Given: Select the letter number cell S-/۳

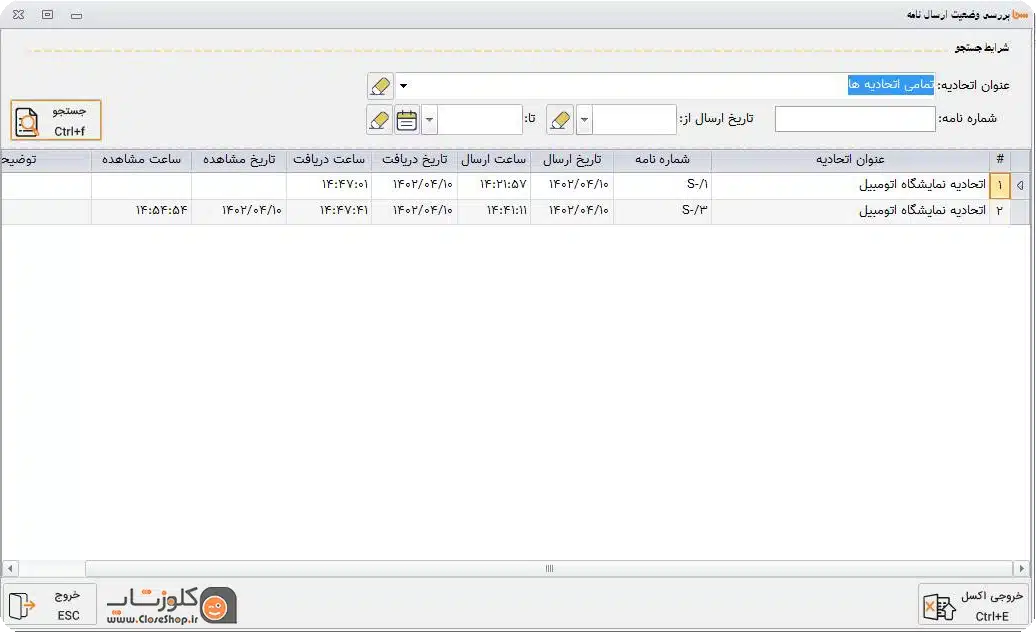Looking at the screenshot, I should pyautogui.click(x=663, y=211).
